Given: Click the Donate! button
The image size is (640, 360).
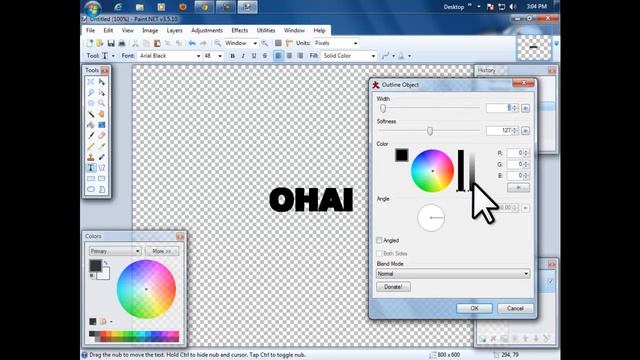Looking at the screenshot, I should click(393, 287).
